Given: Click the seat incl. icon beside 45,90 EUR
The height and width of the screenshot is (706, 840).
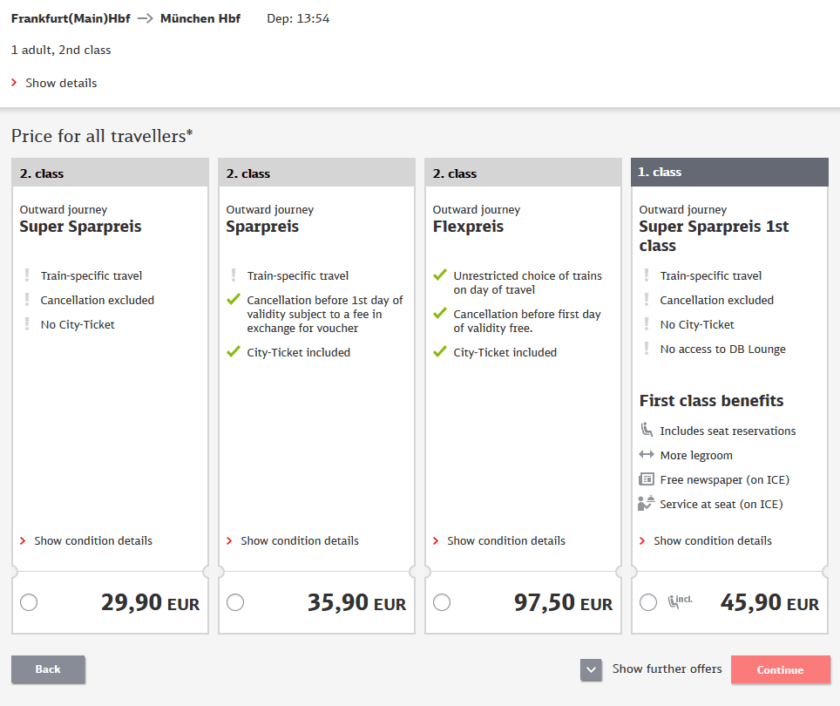Looking at the screenshot, I should click(679, 602).
